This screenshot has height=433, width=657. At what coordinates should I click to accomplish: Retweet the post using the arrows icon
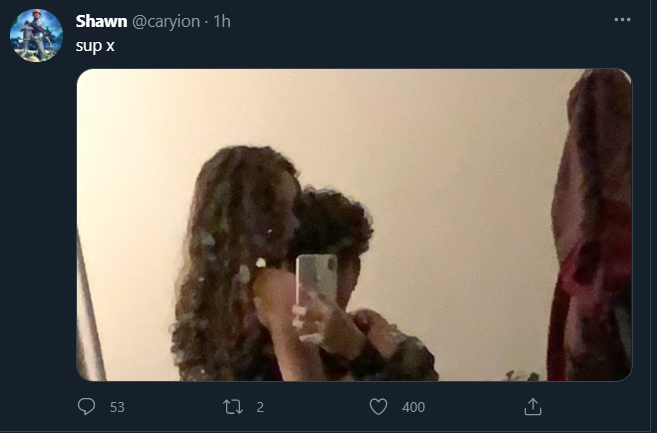click(232, 407)
